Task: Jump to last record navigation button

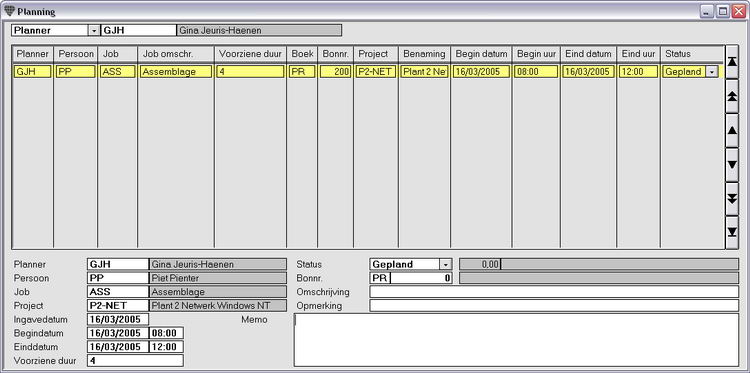Action: tap(731, 232)
